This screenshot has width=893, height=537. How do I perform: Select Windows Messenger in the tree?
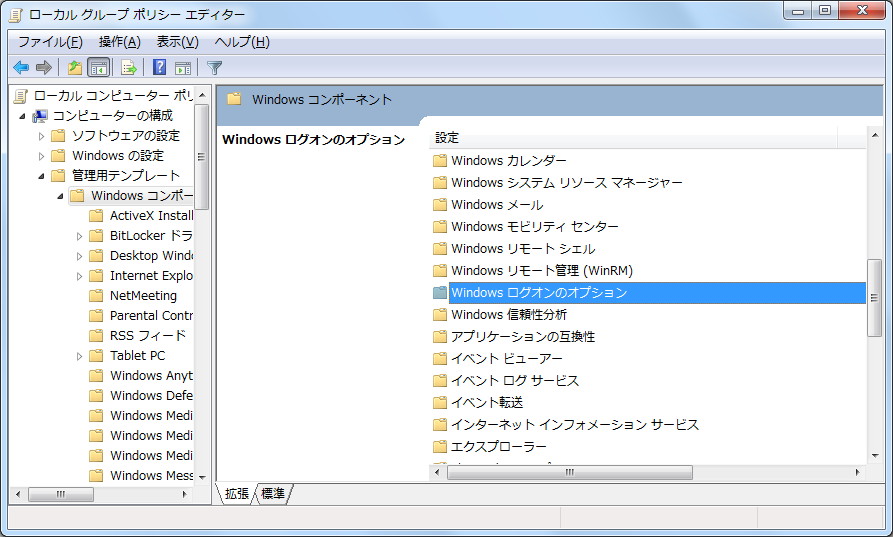pos(151,475)
